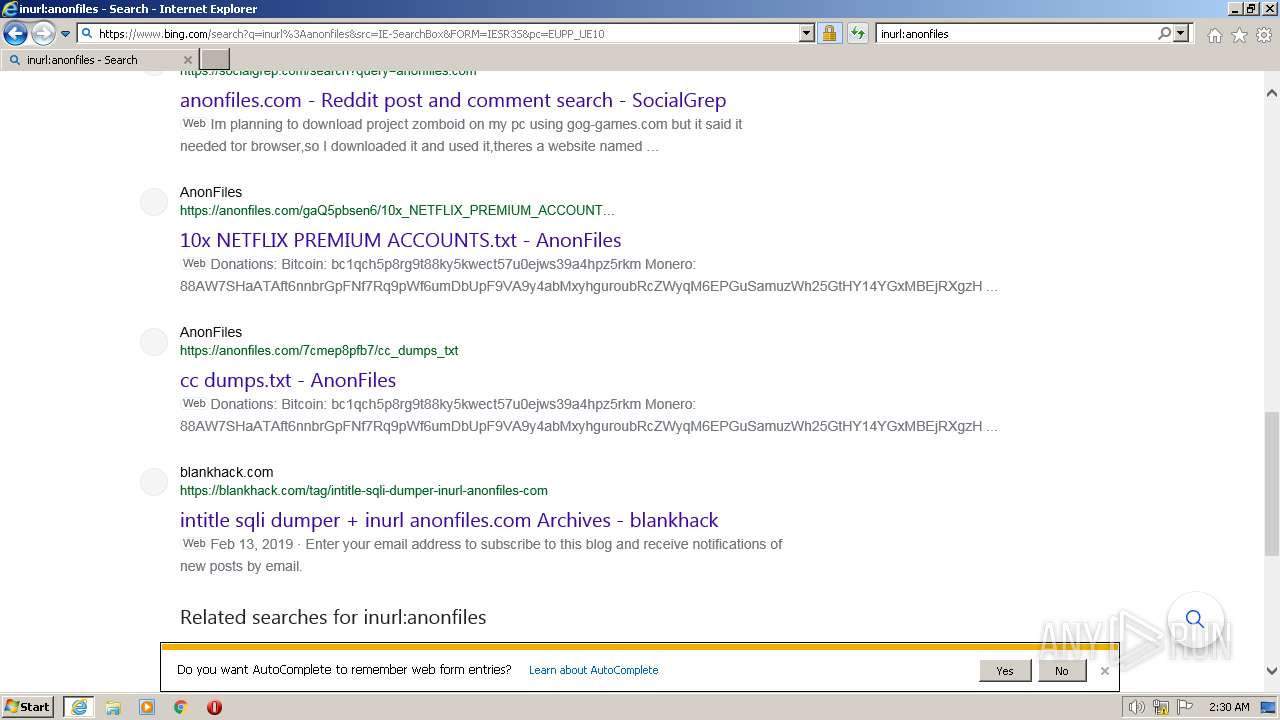Click the browser Back arrow button
Image resolution: width=1280 pixels, height=720 pixels.
[x=15, y=33]
